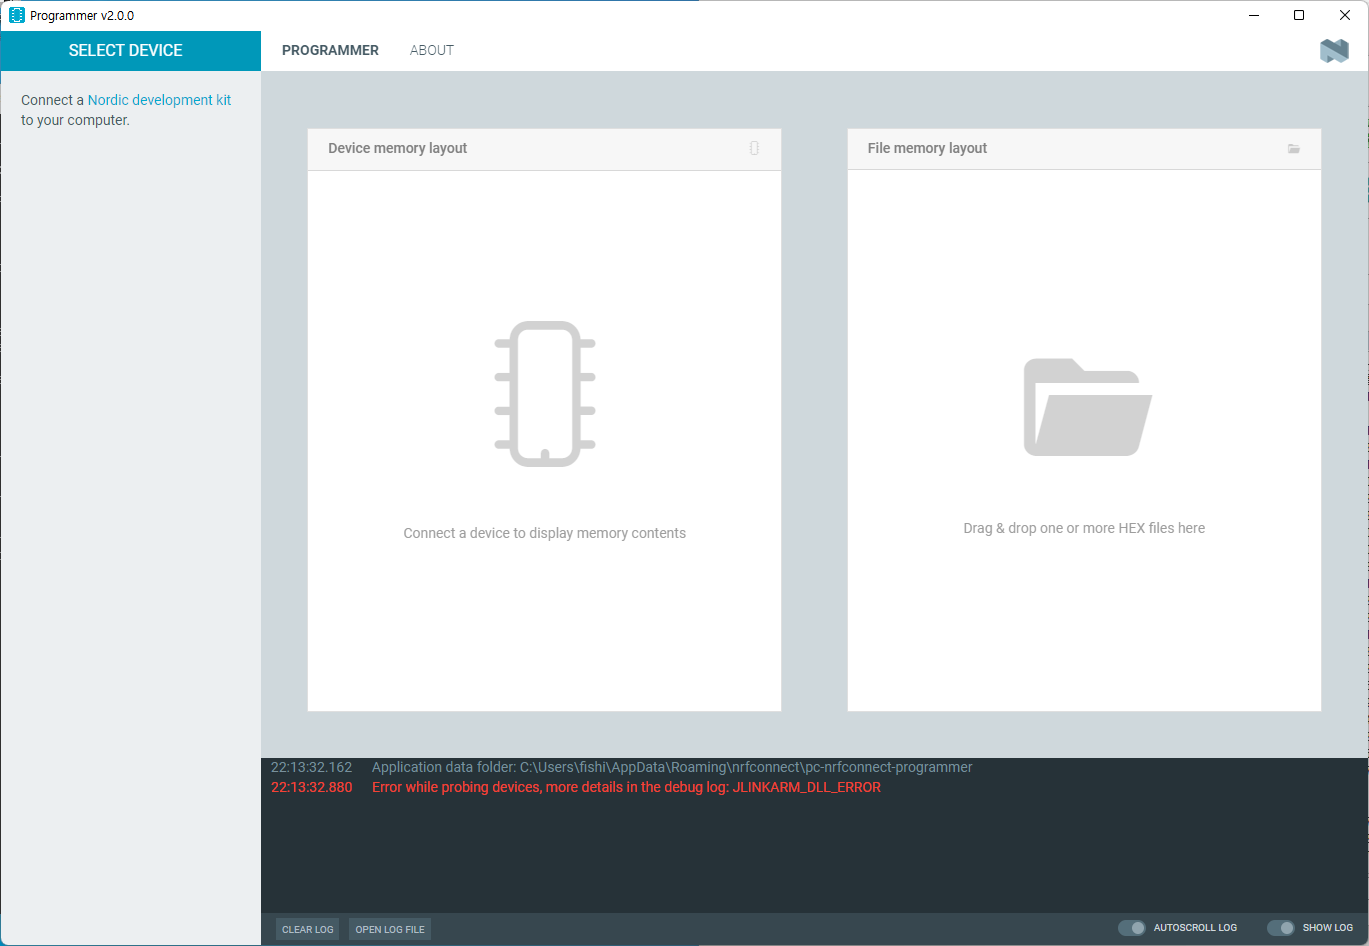This screenshot has height=946, width=1369.
Task: Click the 22:13:32.880 timestamp in log
Action: tap(312, 787)
